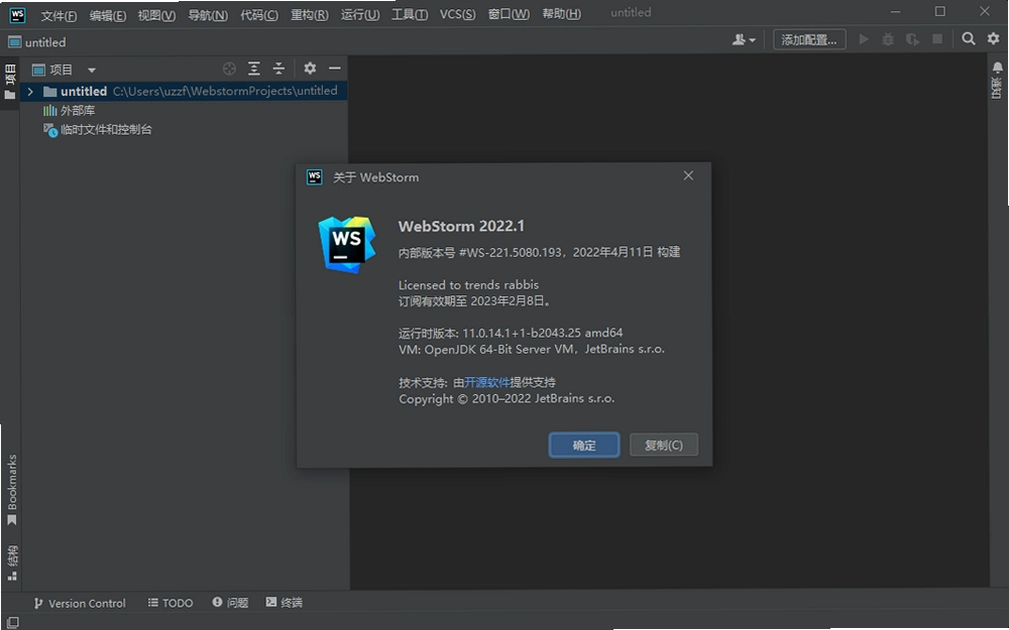Open IDE settings gear in top toolbar
This screenshot has height=630, width=1009.
[x=994, y=39]
